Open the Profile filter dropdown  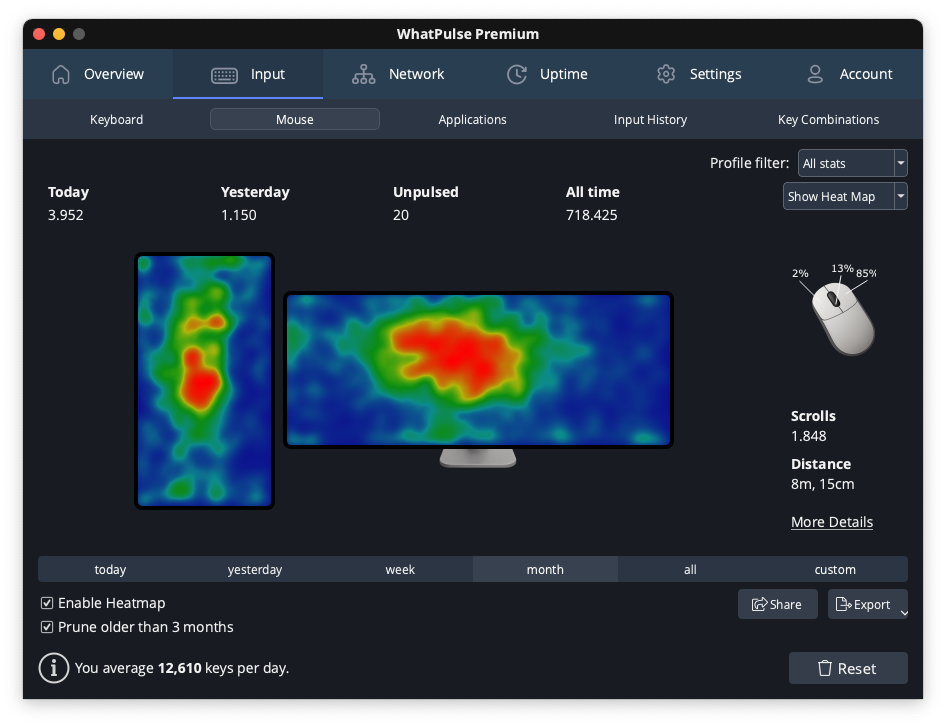coord(899,163)
